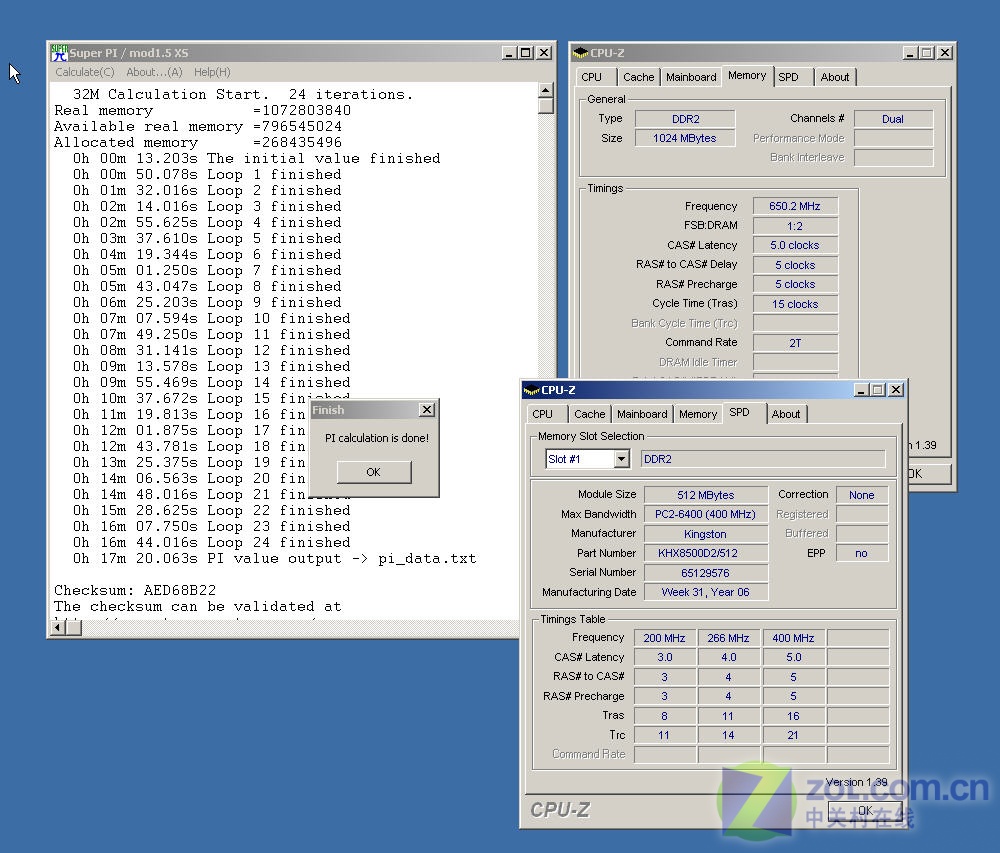Click the 1024 MBytes size field

click(x=685, y=138)
